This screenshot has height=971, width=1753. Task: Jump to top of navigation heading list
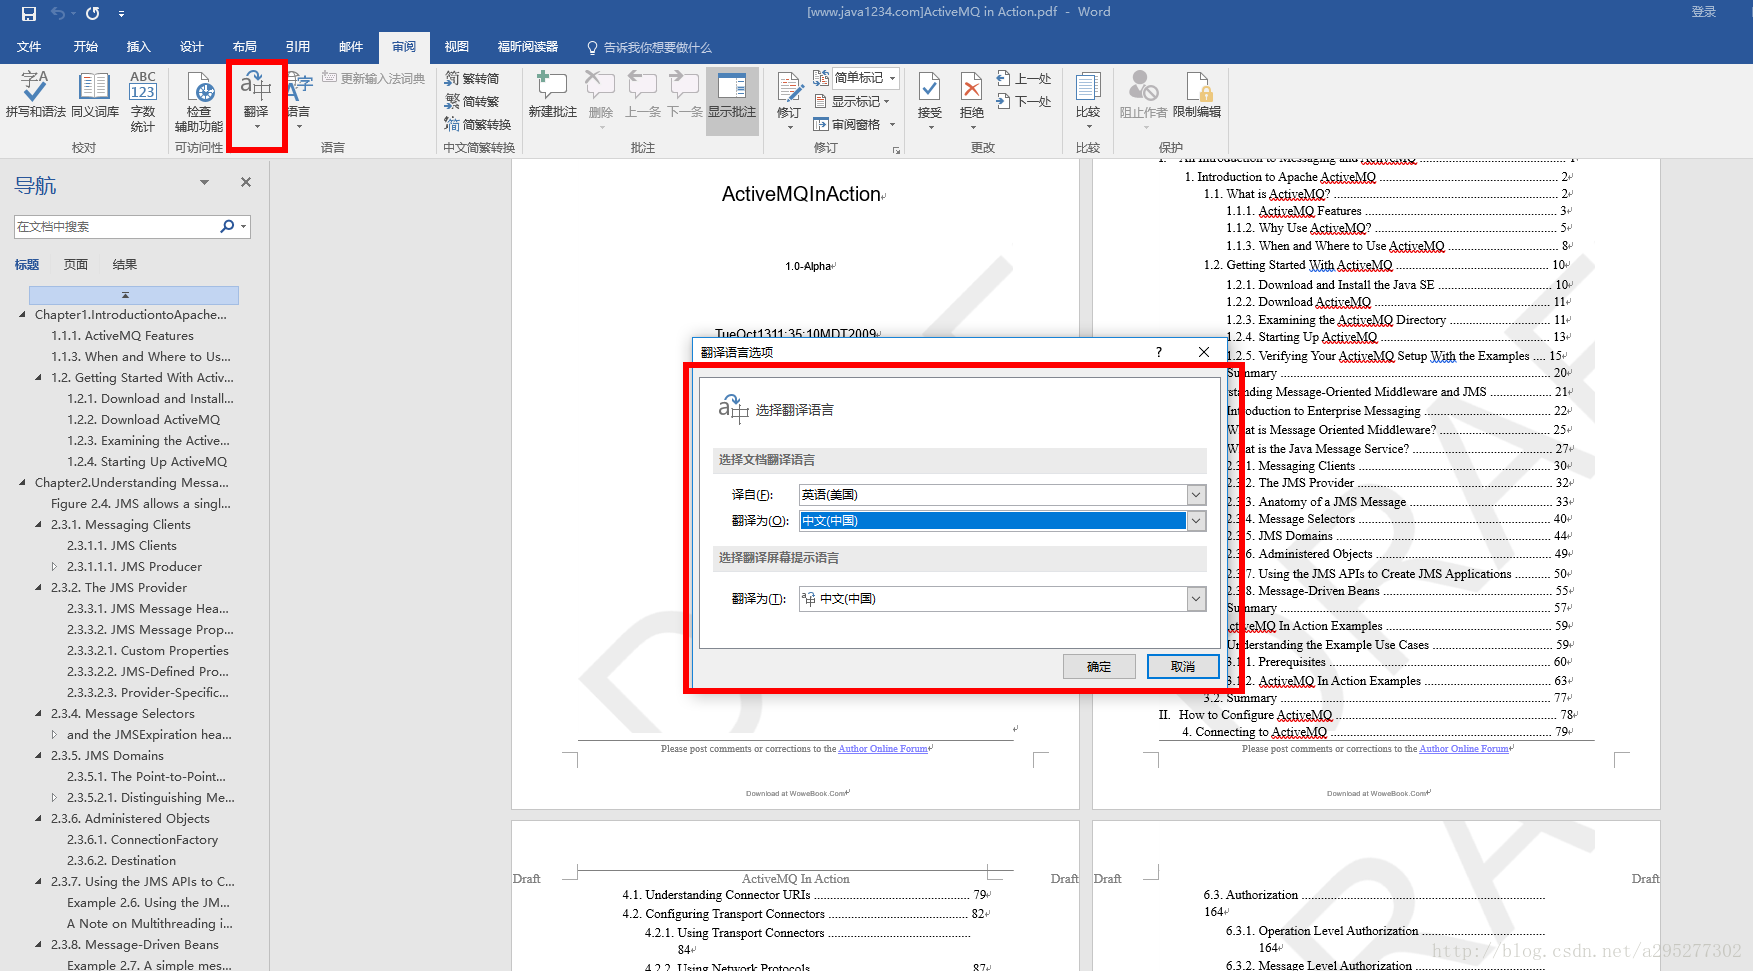point(134,295)
